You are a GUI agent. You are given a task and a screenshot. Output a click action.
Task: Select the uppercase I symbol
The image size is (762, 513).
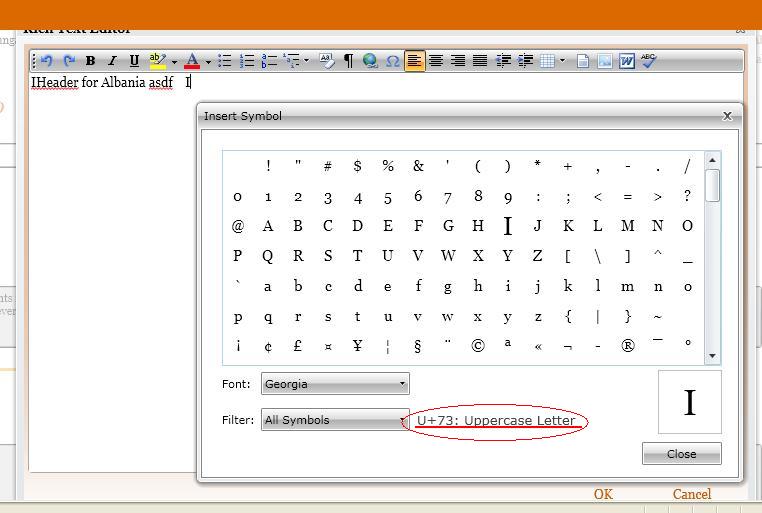(507, 226)
